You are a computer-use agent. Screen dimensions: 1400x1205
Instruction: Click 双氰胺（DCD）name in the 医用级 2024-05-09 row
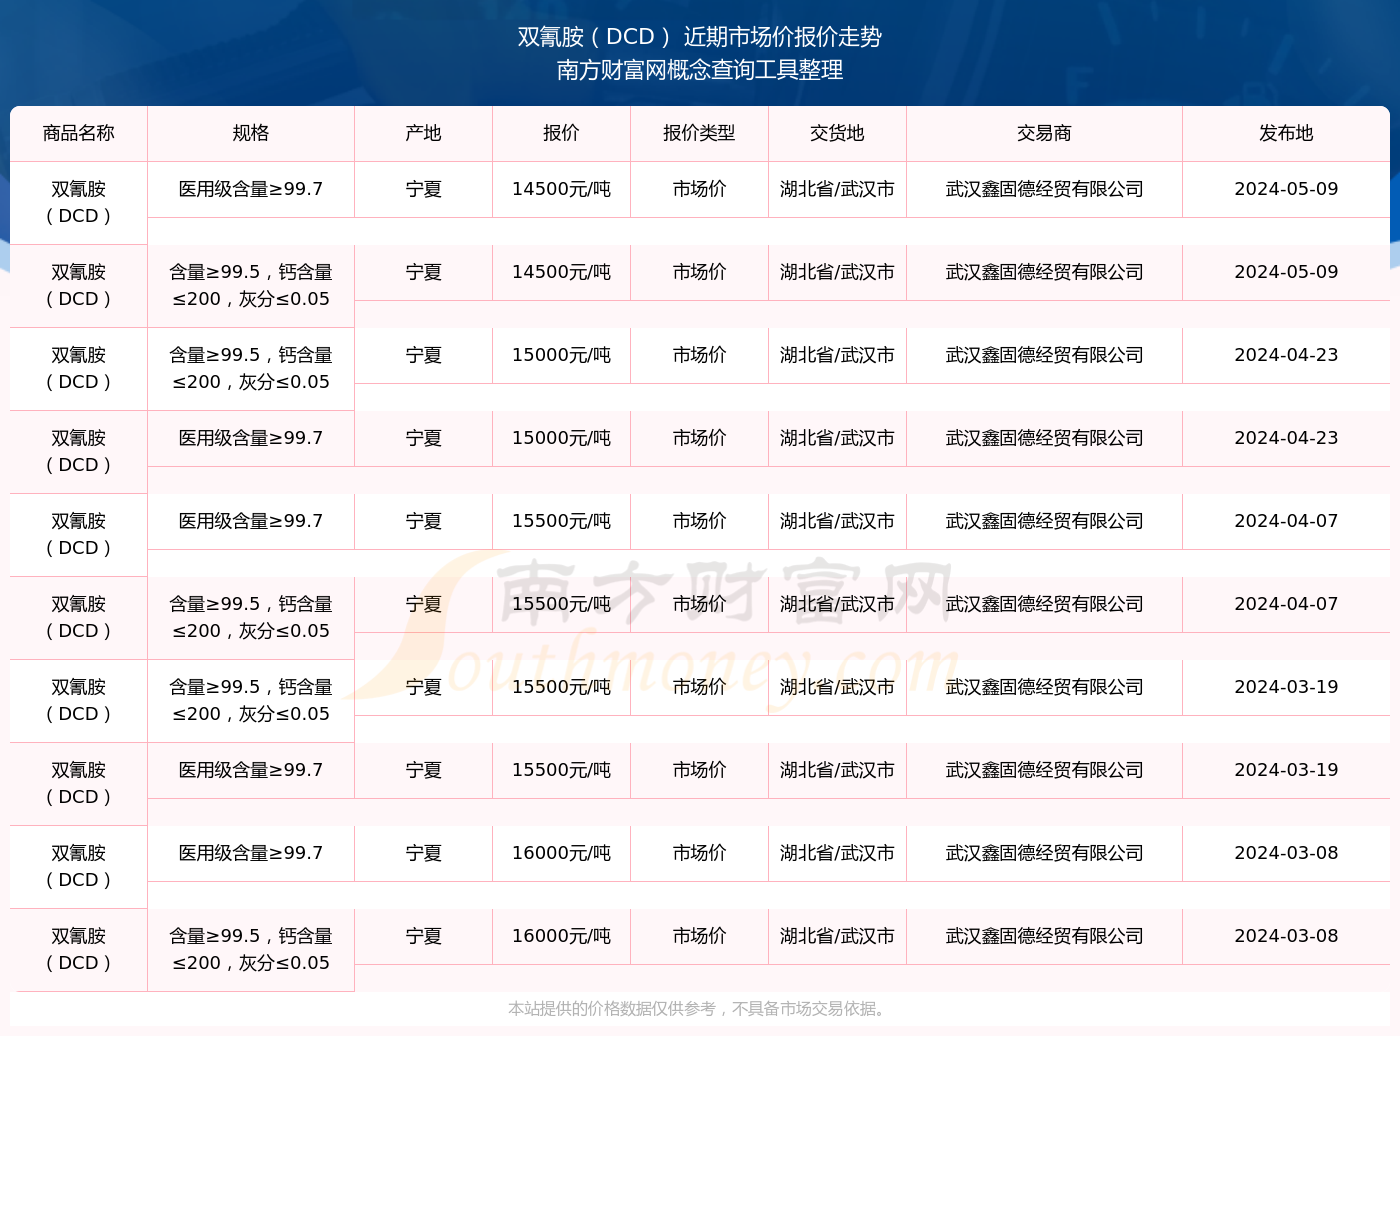79,202
